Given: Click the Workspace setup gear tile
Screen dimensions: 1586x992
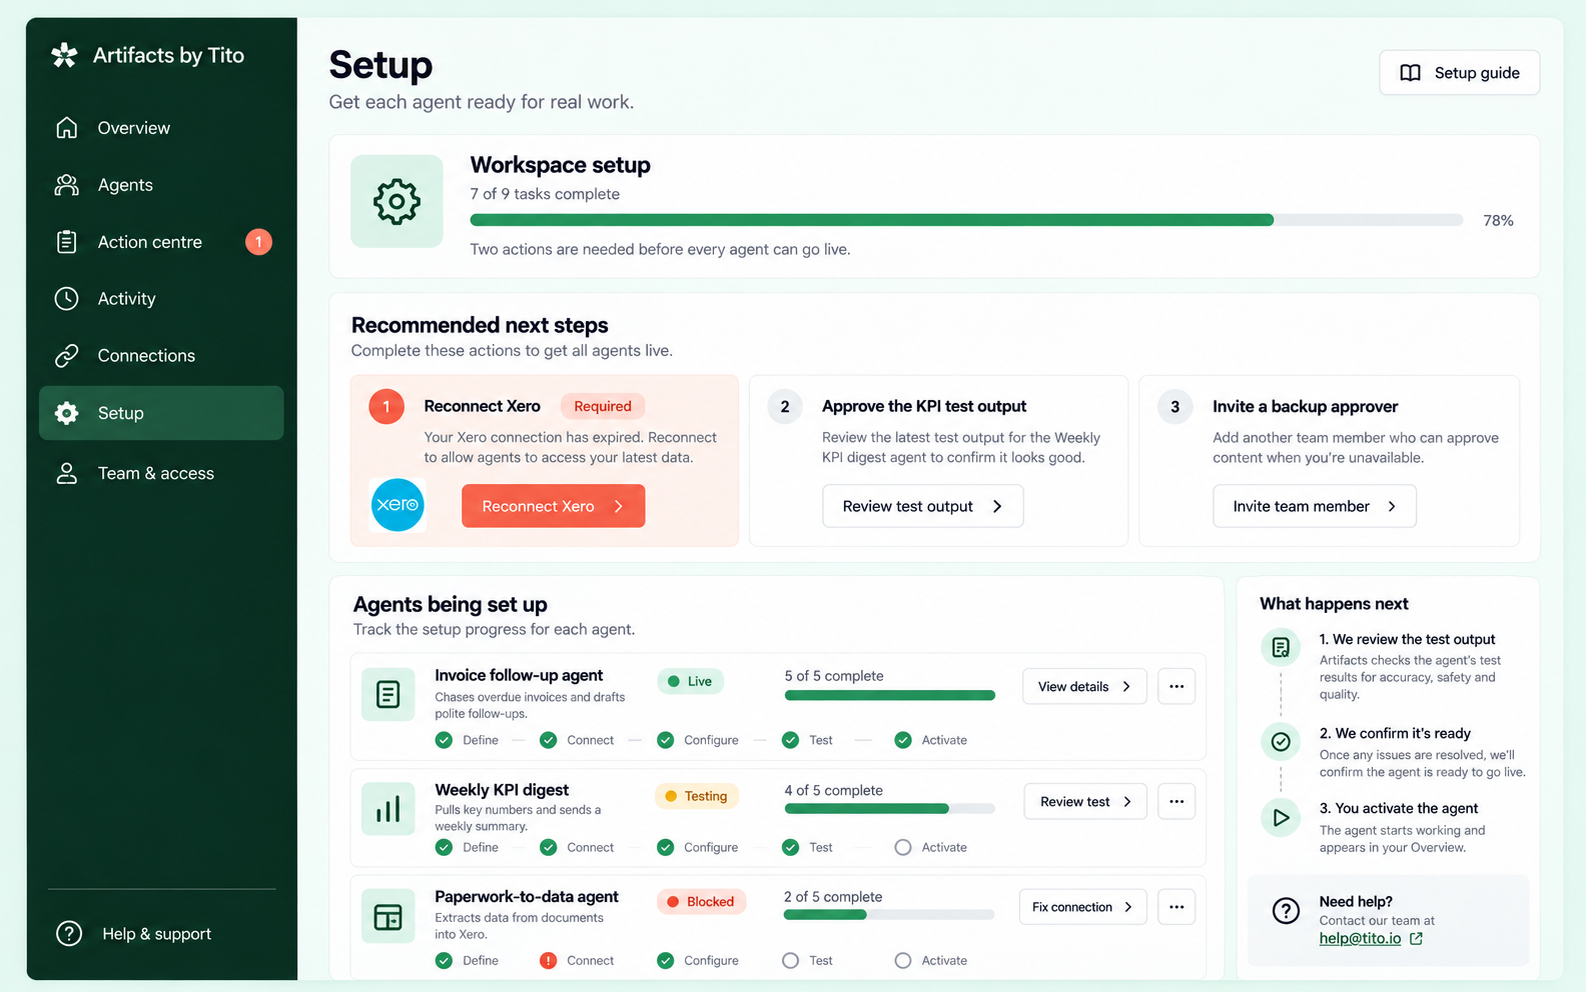Looking at the screenshot, I should 397,201.
